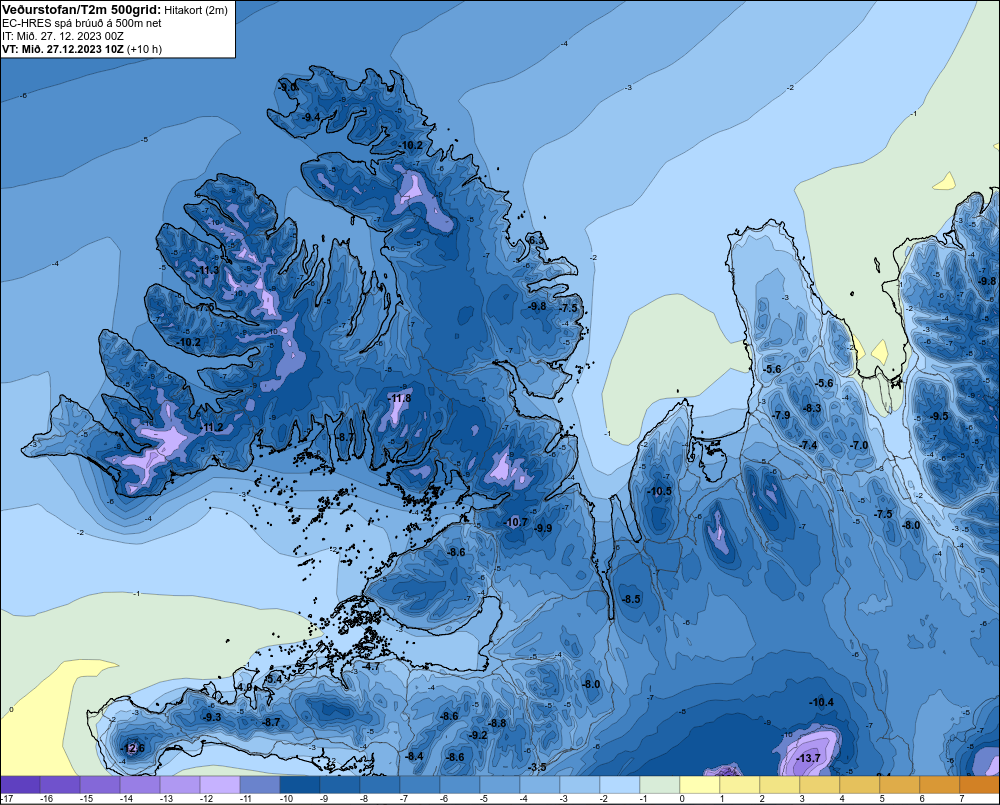Pick the legend swatch between 5 and 6
The width and height of the screenshot is (1000, 805).
(x=899, y=785)
